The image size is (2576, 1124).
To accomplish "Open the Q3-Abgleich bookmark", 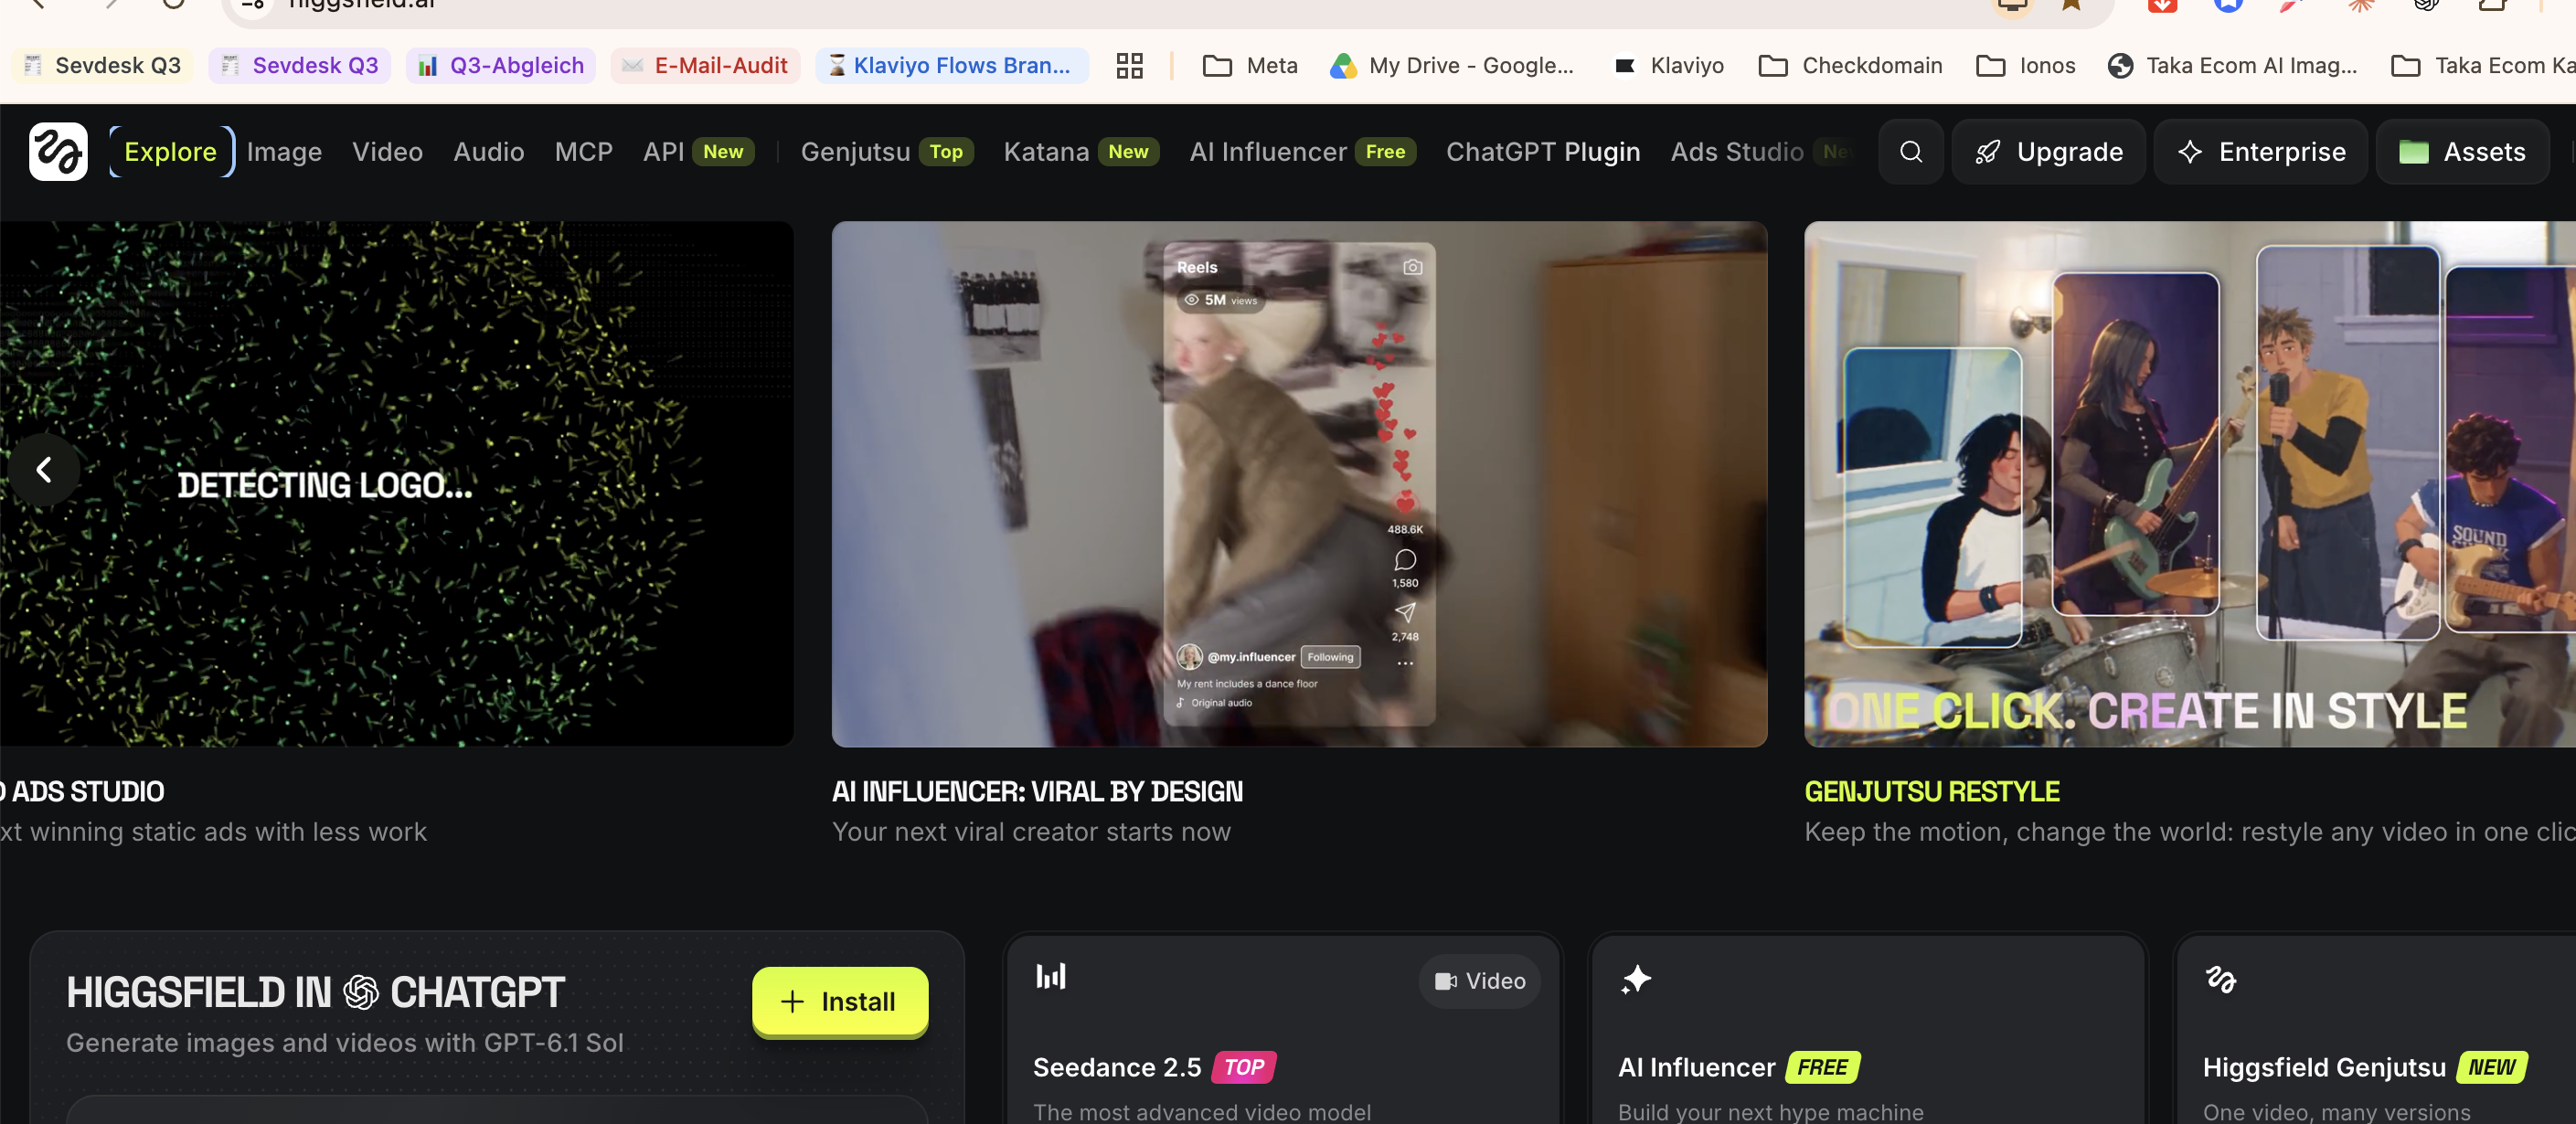I will (500, 66).
